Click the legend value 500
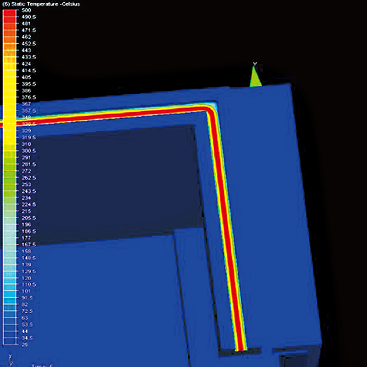The image size is (367, 367). coord(26,10)
